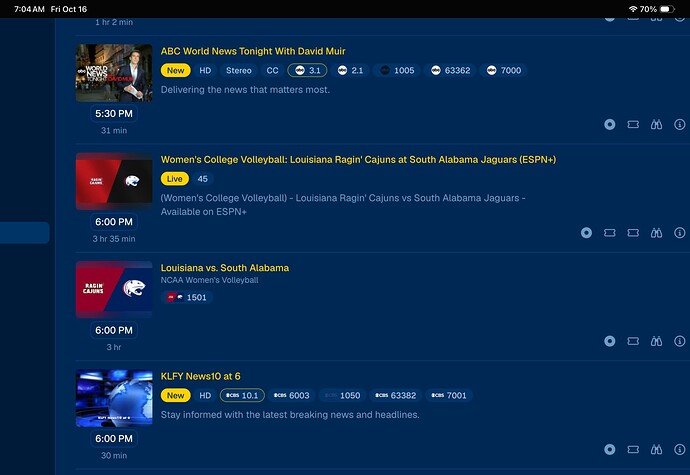
Task: Choose channel 63362 for ABC World News
Action: 450,70
